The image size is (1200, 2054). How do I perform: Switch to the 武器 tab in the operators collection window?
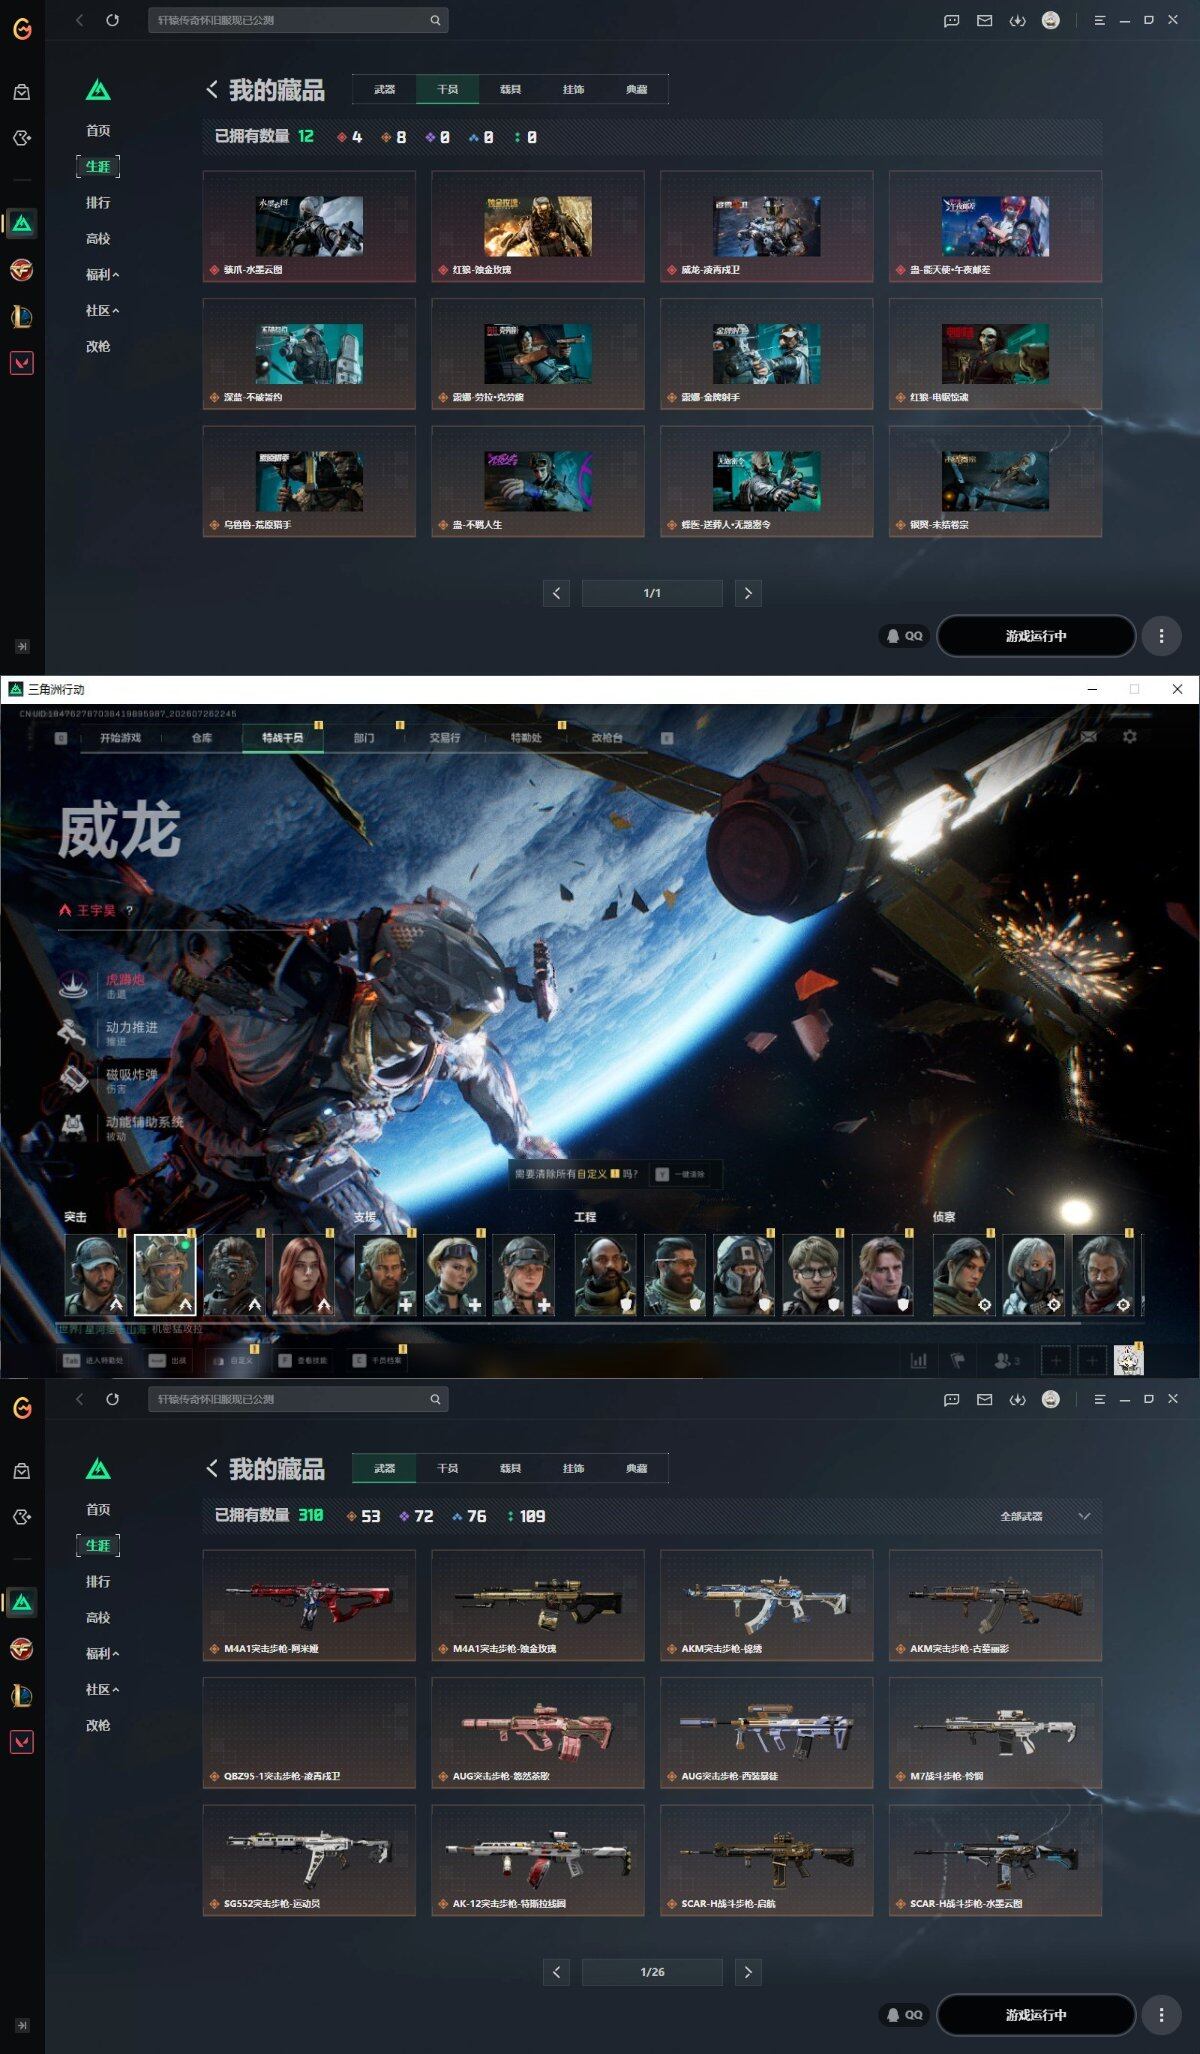click(385, 89)
